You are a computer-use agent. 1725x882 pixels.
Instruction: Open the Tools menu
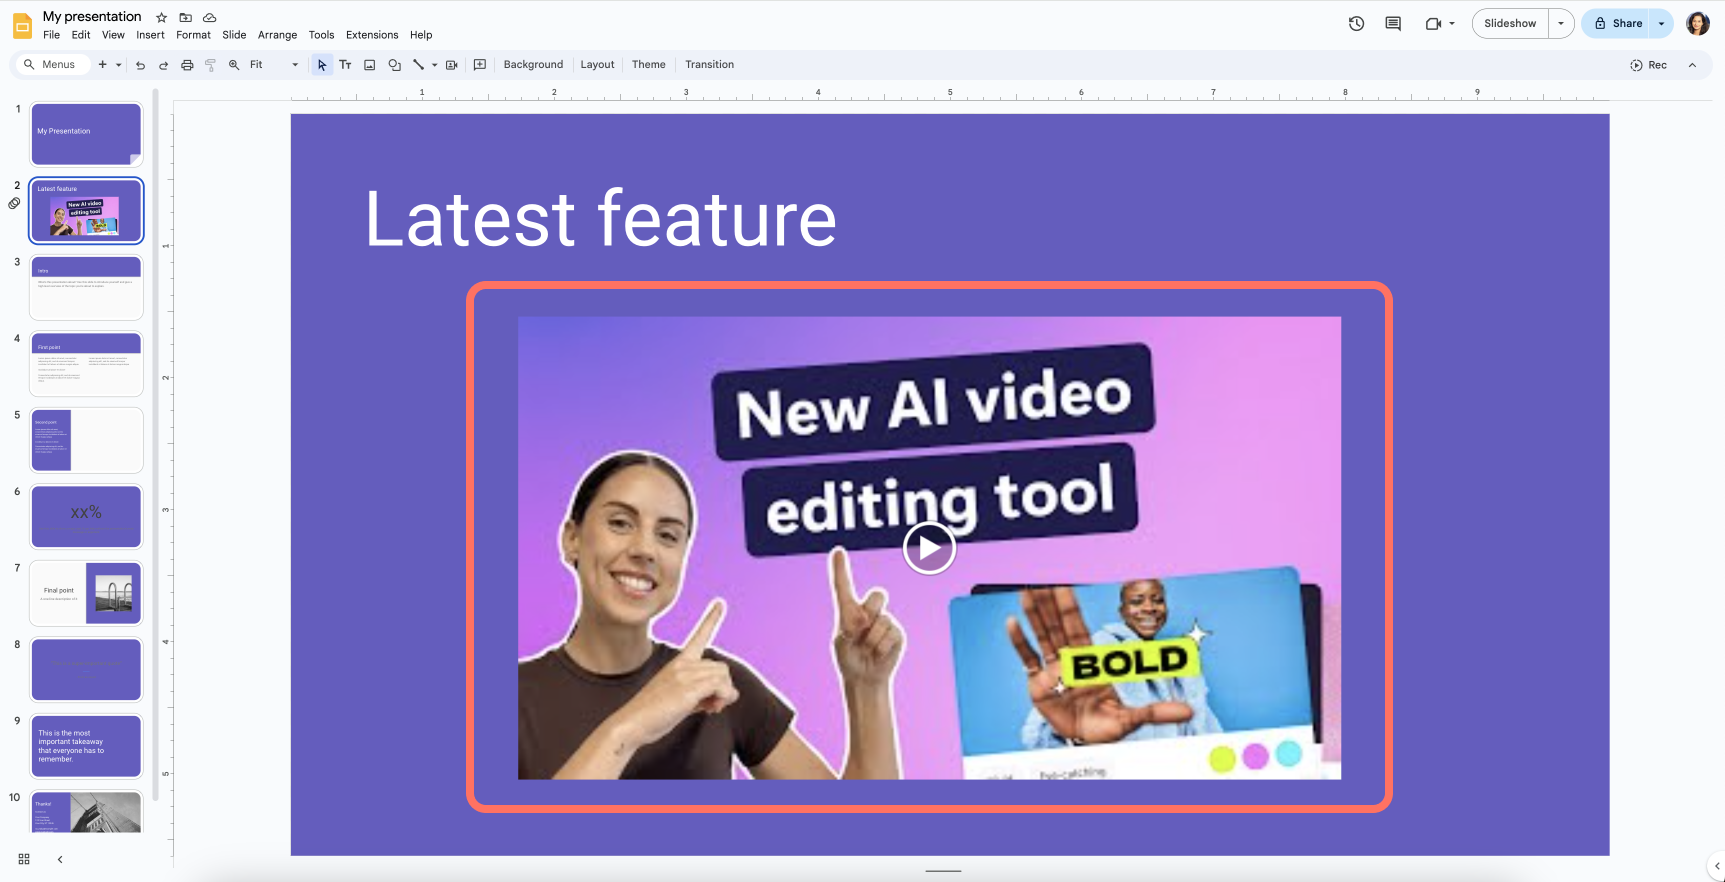click(321, 35)
